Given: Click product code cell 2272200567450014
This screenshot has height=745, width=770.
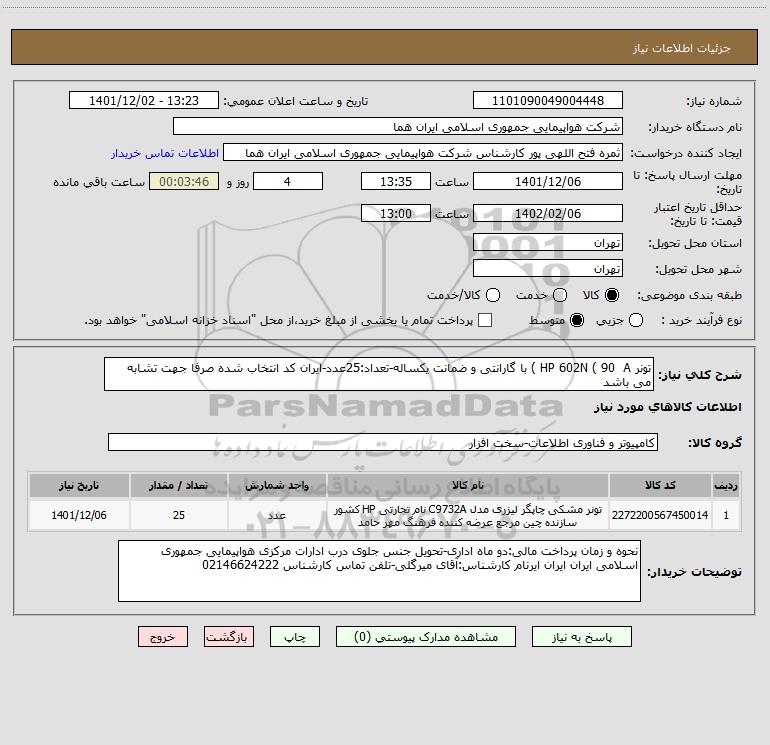Looking at the screenshot, I should [660, 515].
